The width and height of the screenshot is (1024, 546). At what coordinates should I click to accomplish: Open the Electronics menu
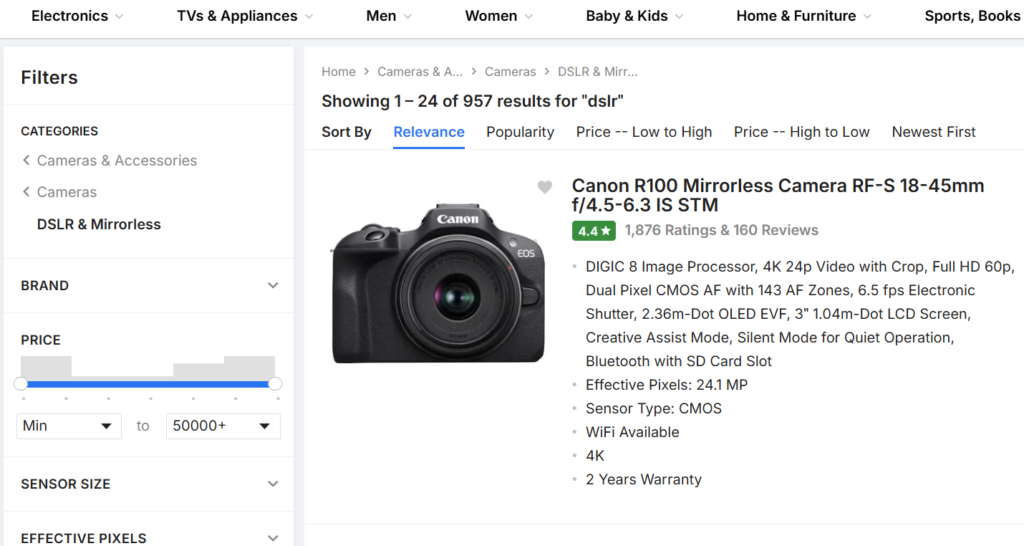78,16
